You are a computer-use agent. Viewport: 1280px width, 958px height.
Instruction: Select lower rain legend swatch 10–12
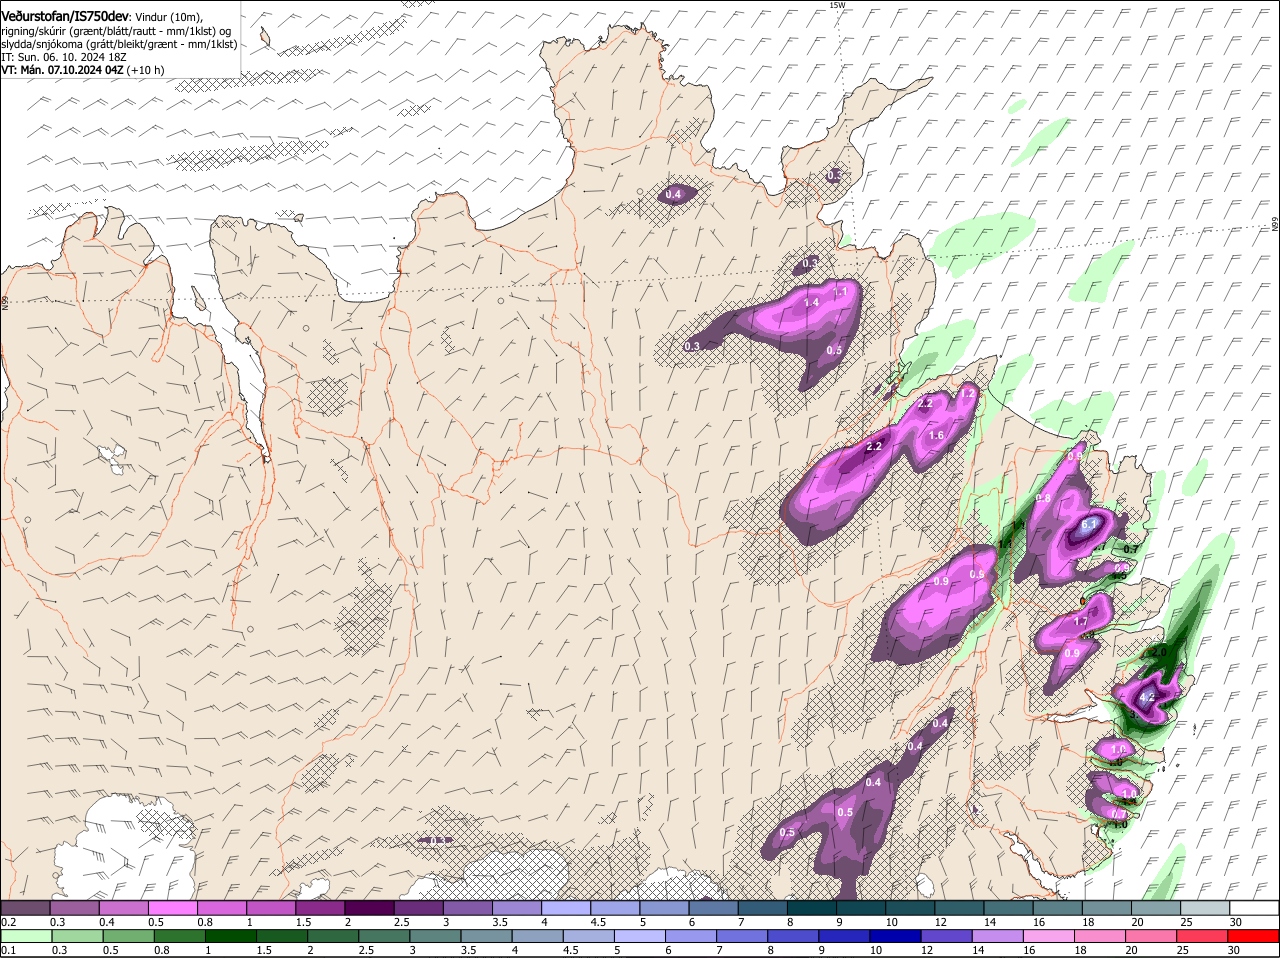[895, 936]
